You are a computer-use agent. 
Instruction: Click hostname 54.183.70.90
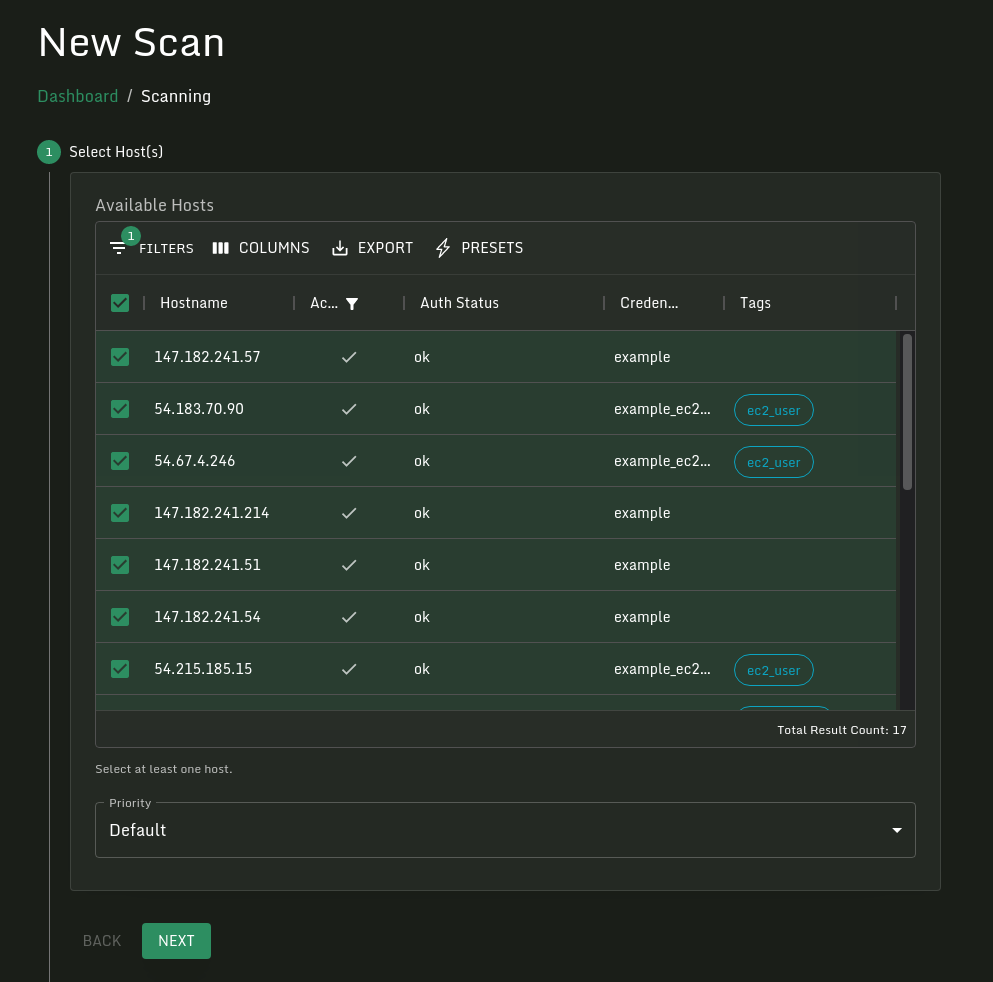(x=199, y=409)
